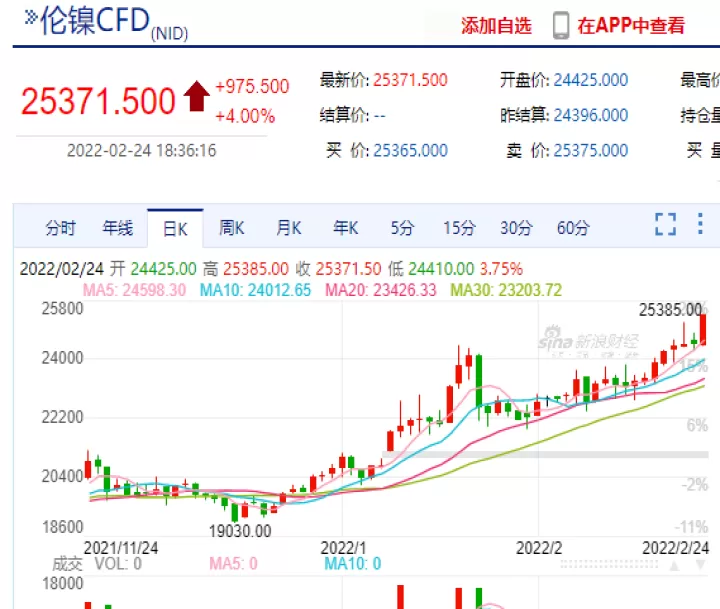Image resolution: width=720 pixels, height=609 pixels.
Task: Click the fullscreen chart icon
Action: coord(665,225)
